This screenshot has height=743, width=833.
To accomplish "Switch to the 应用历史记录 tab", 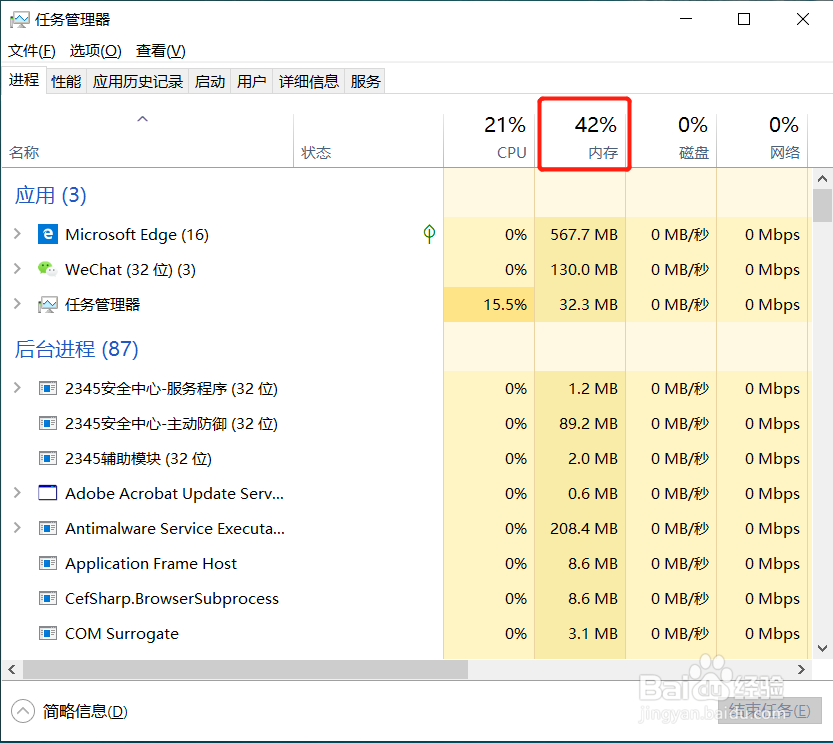I will tap(138, 81).
